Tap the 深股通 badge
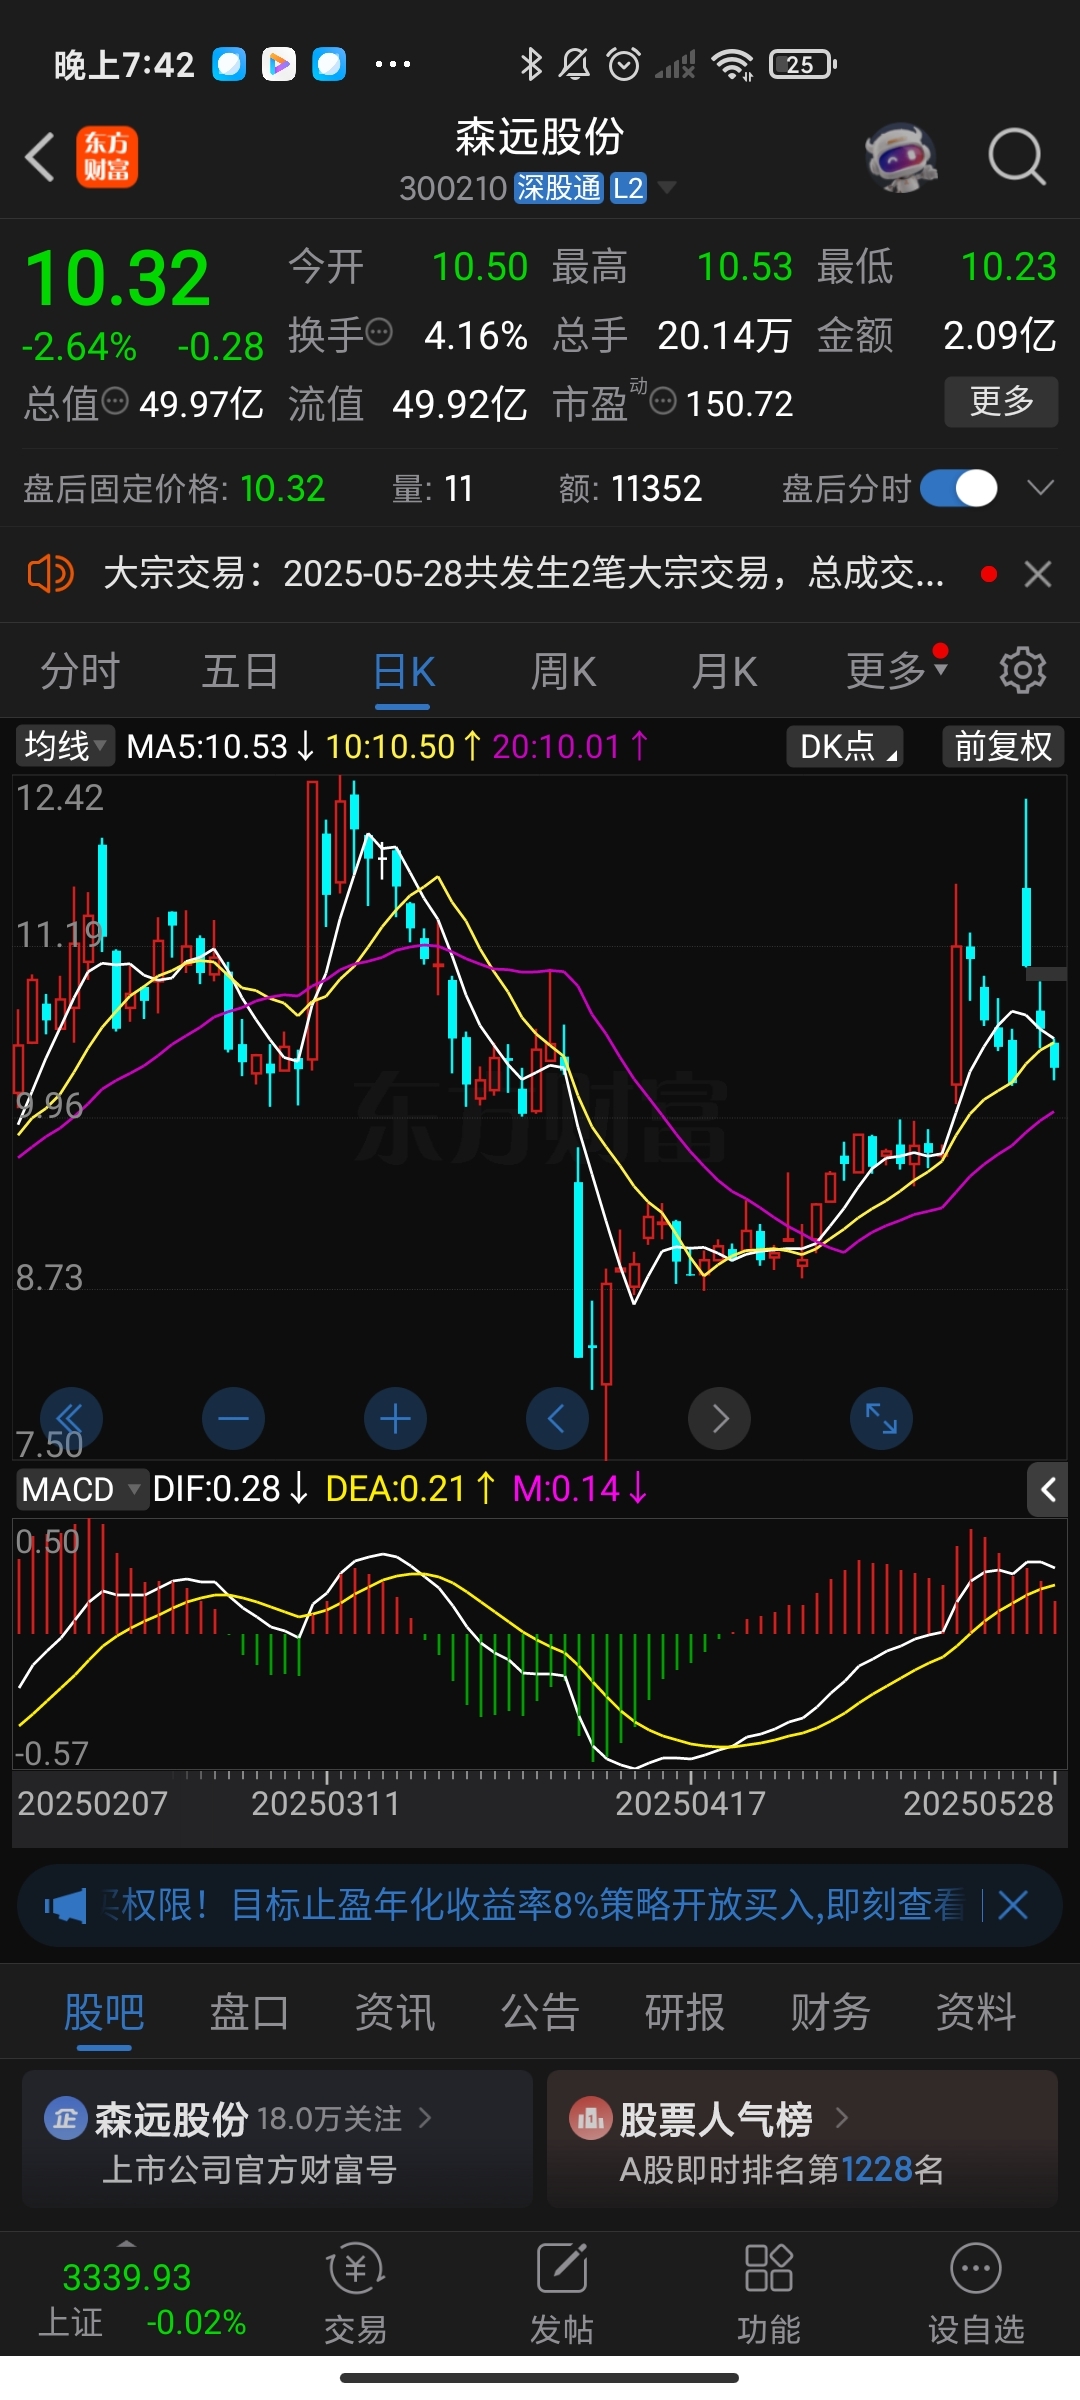Viewport: 1080px width, 2400px height. click(x=558, y=188)
